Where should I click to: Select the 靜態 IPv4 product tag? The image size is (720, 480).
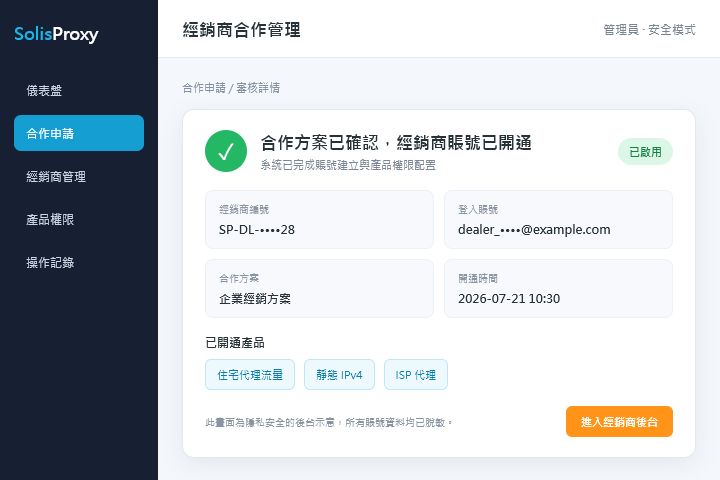pyautogui.click(x=339, y=375)
